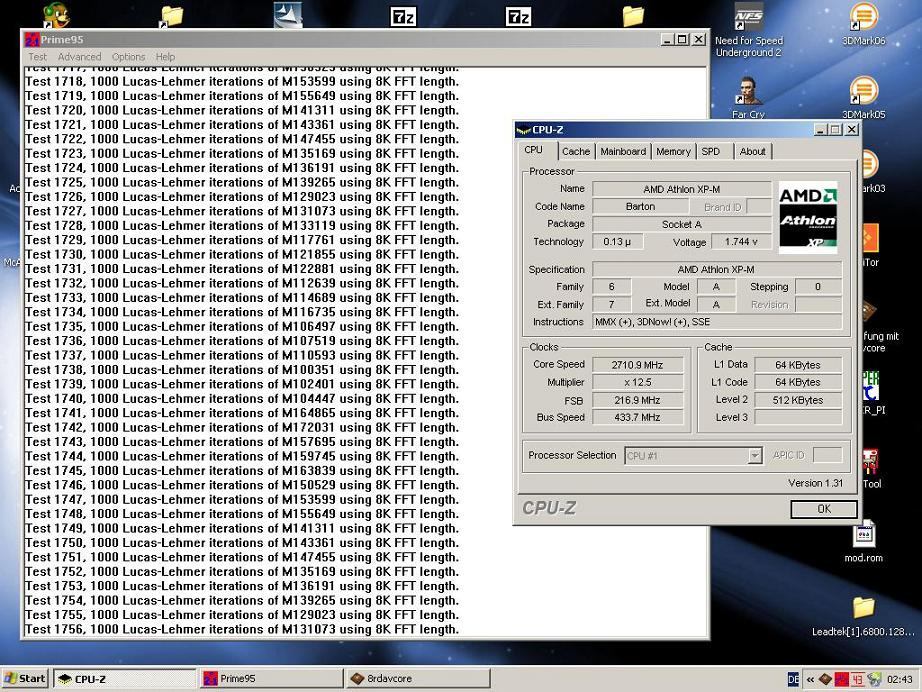
Task: Activate the Prime95 taskbar button
Action: (x=270, y=679)
